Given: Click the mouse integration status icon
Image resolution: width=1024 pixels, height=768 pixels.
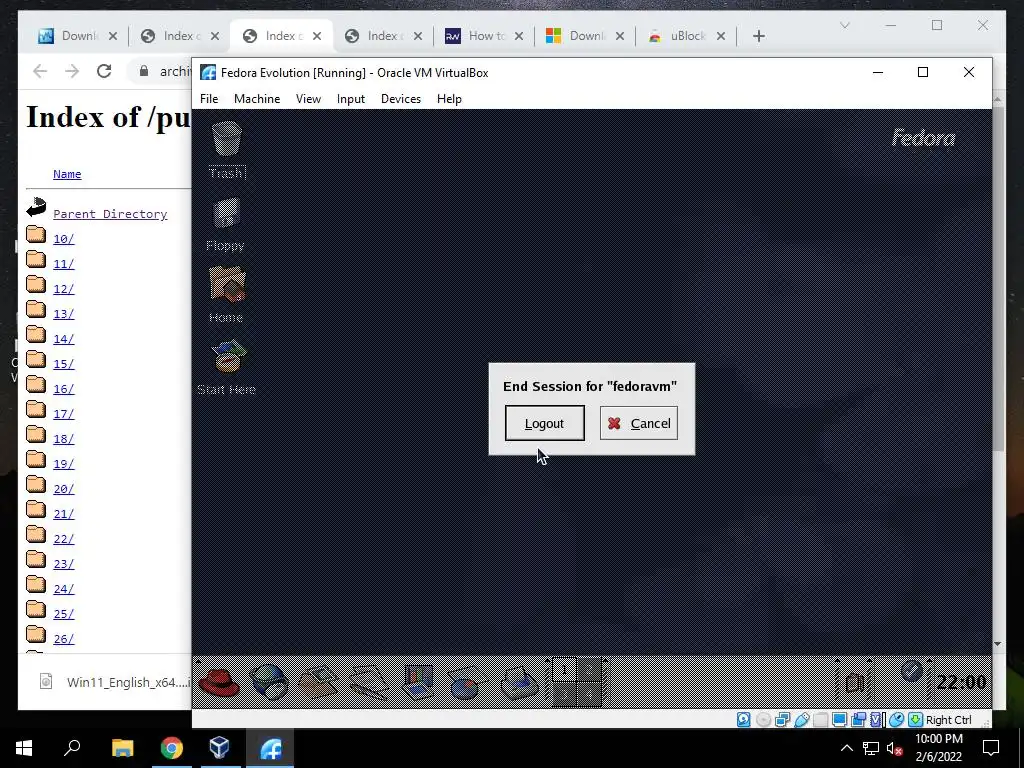Looking at the screenshot, I should (896, 720).
